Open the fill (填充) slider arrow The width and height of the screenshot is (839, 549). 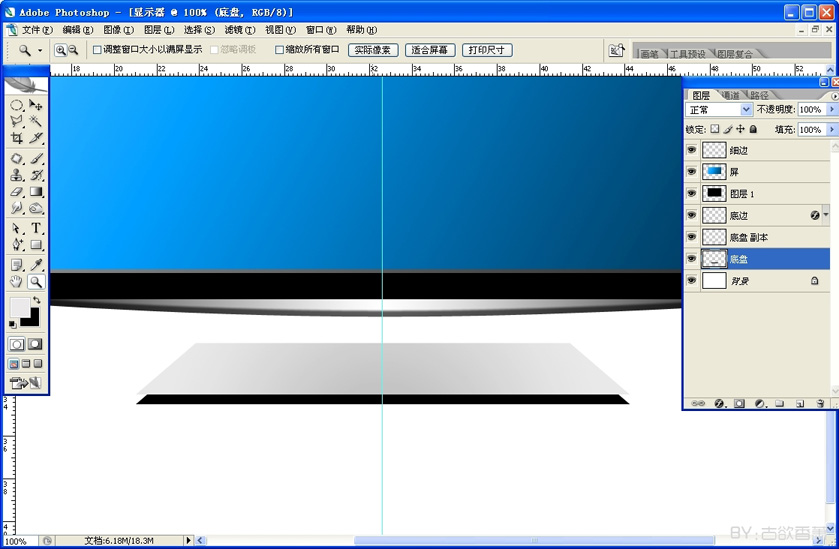point(832,129)
